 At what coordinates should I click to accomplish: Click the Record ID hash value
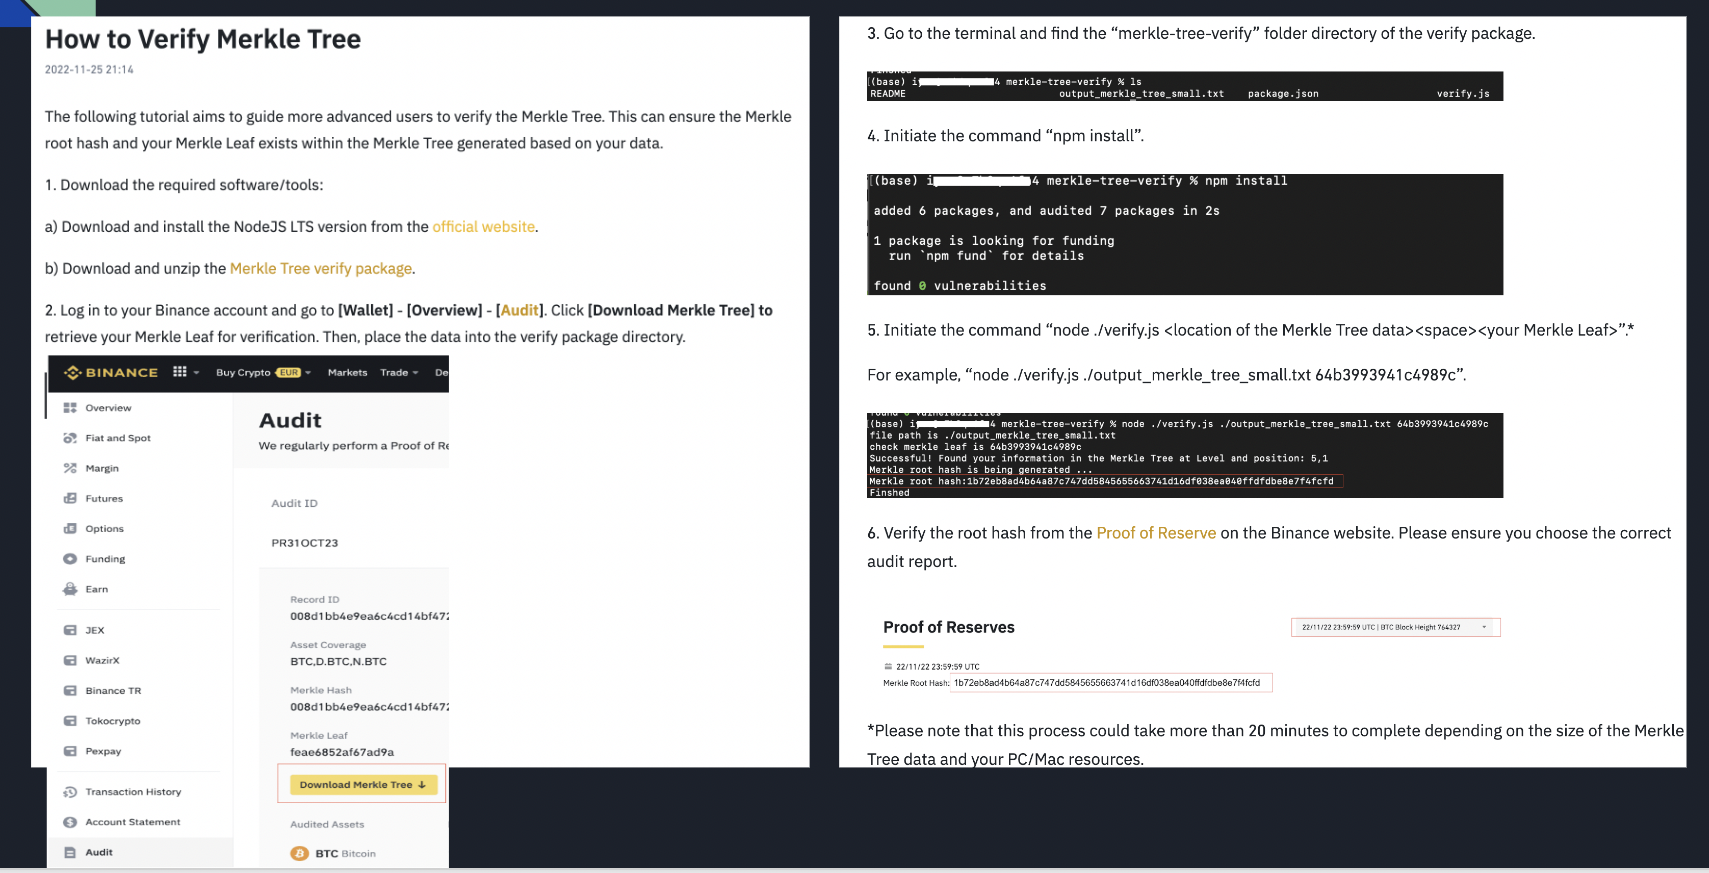tap(369, 616)
